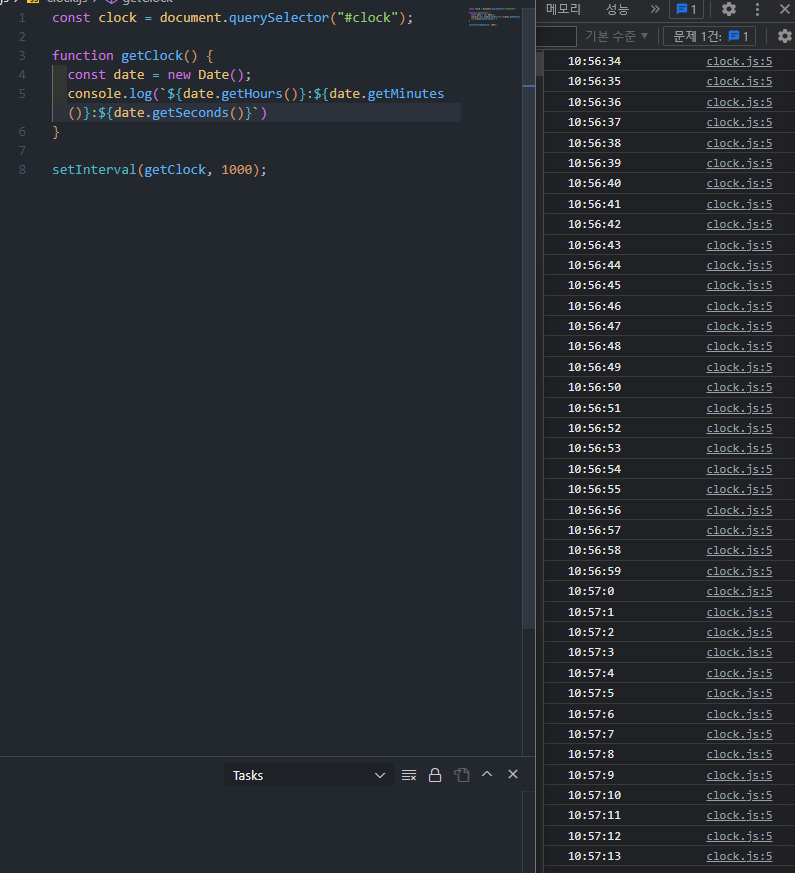This screenshot has height=873, width=795.
Task: Open clock.js:5 link for 10:57:0
Action: click(739, 591)
